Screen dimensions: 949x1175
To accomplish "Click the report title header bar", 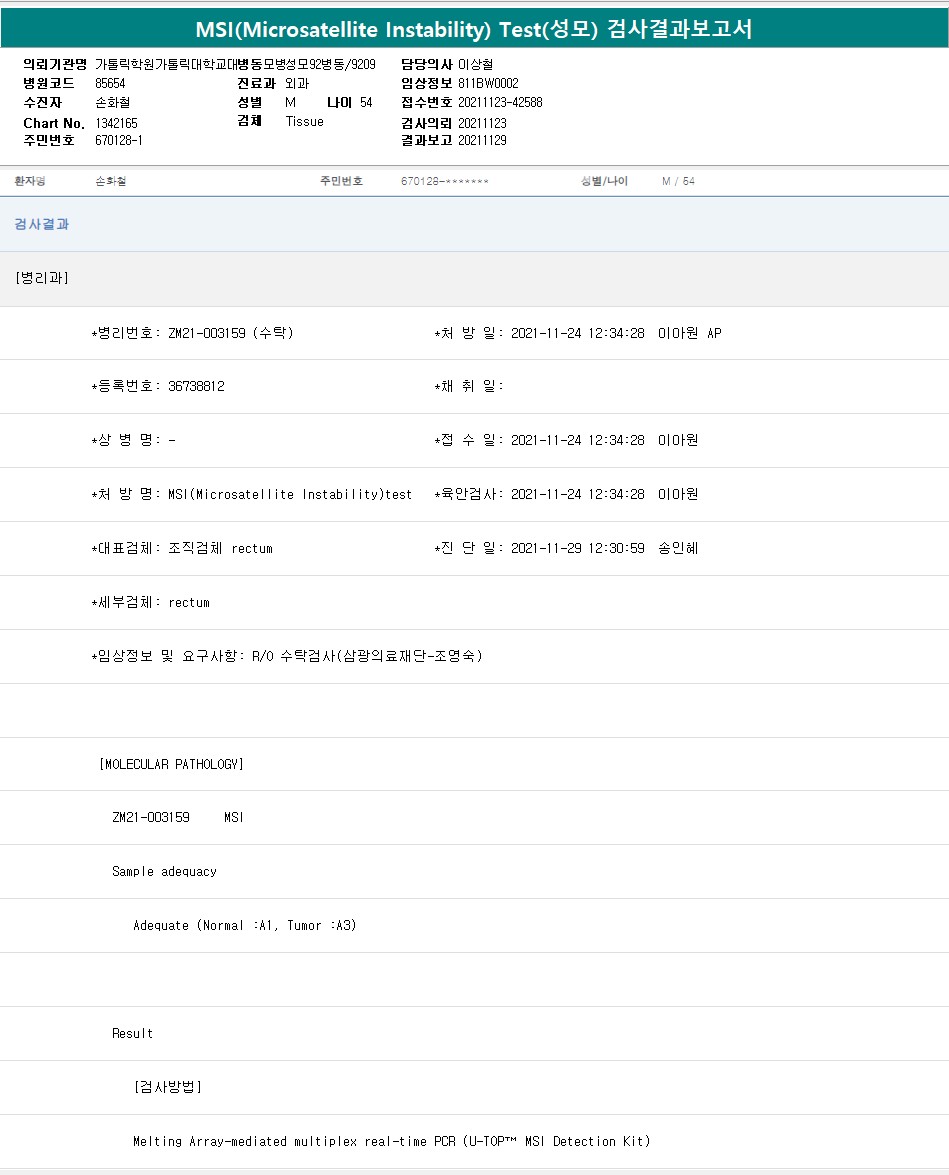I will [474, 30].
